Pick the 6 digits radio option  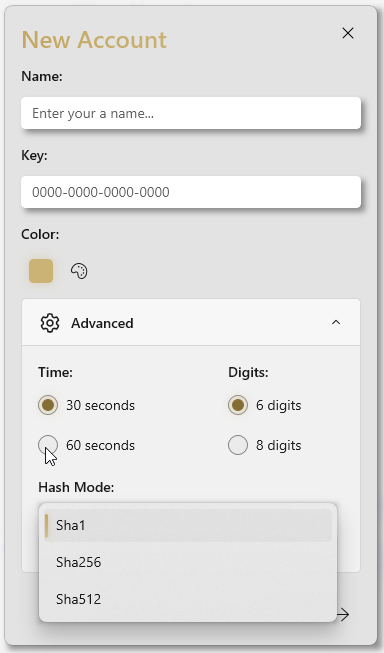pyautogui.click(x=238, y=405)
